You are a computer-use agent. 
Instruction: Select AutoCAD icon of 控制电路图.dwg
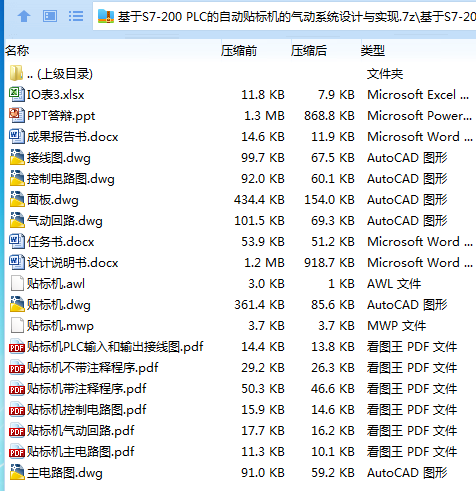pos(17,178)
